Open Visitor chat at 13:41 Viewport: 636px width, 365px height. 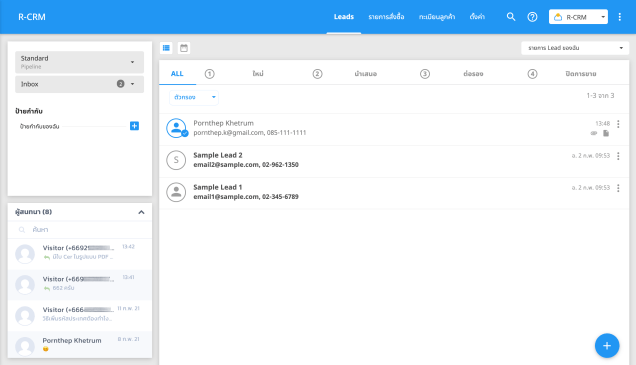pyautogui.click(x=80, y=285)
